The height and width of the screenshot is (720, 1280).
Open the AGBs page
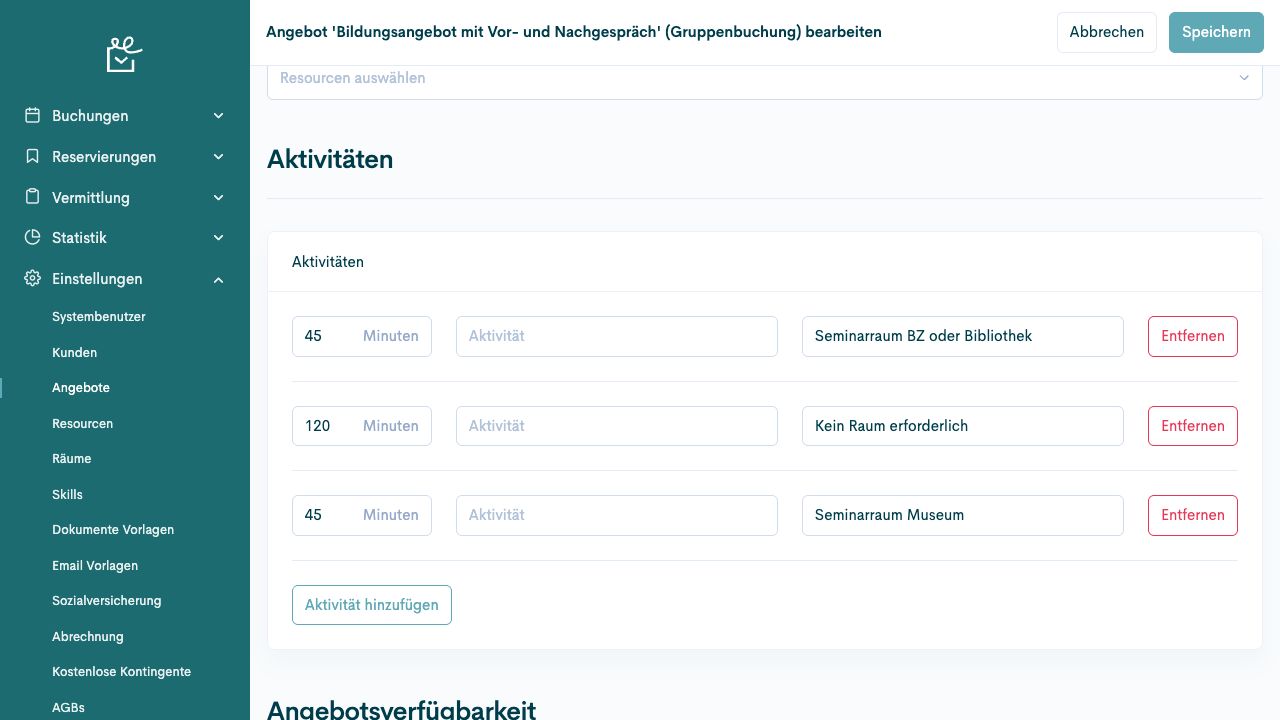tap(68, 708)
